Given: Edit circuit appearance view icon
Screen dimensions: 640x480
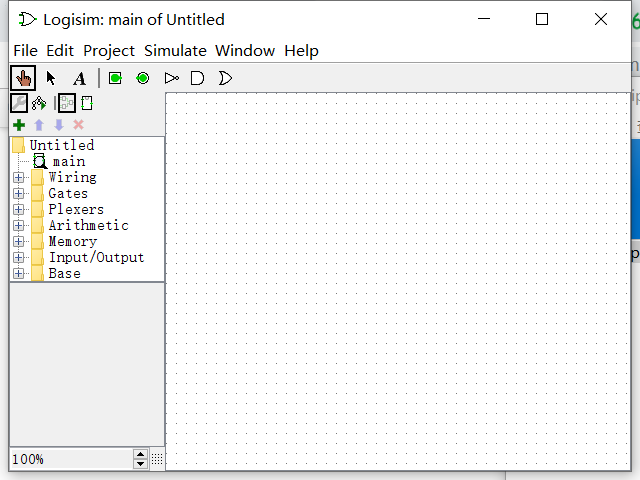Looking at the screenshot, I should [x=87, y=103].
